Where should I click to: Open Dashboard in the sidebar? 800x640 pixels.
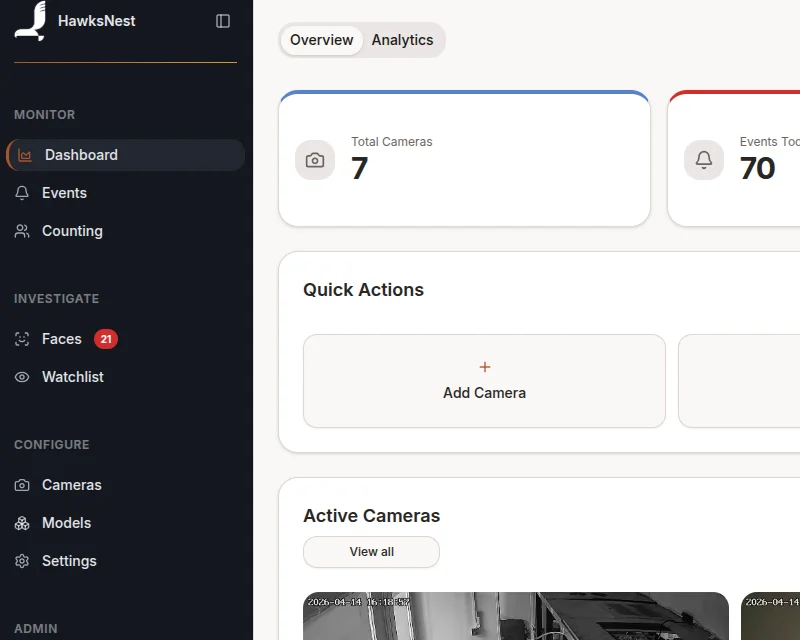tap(126, 155)
